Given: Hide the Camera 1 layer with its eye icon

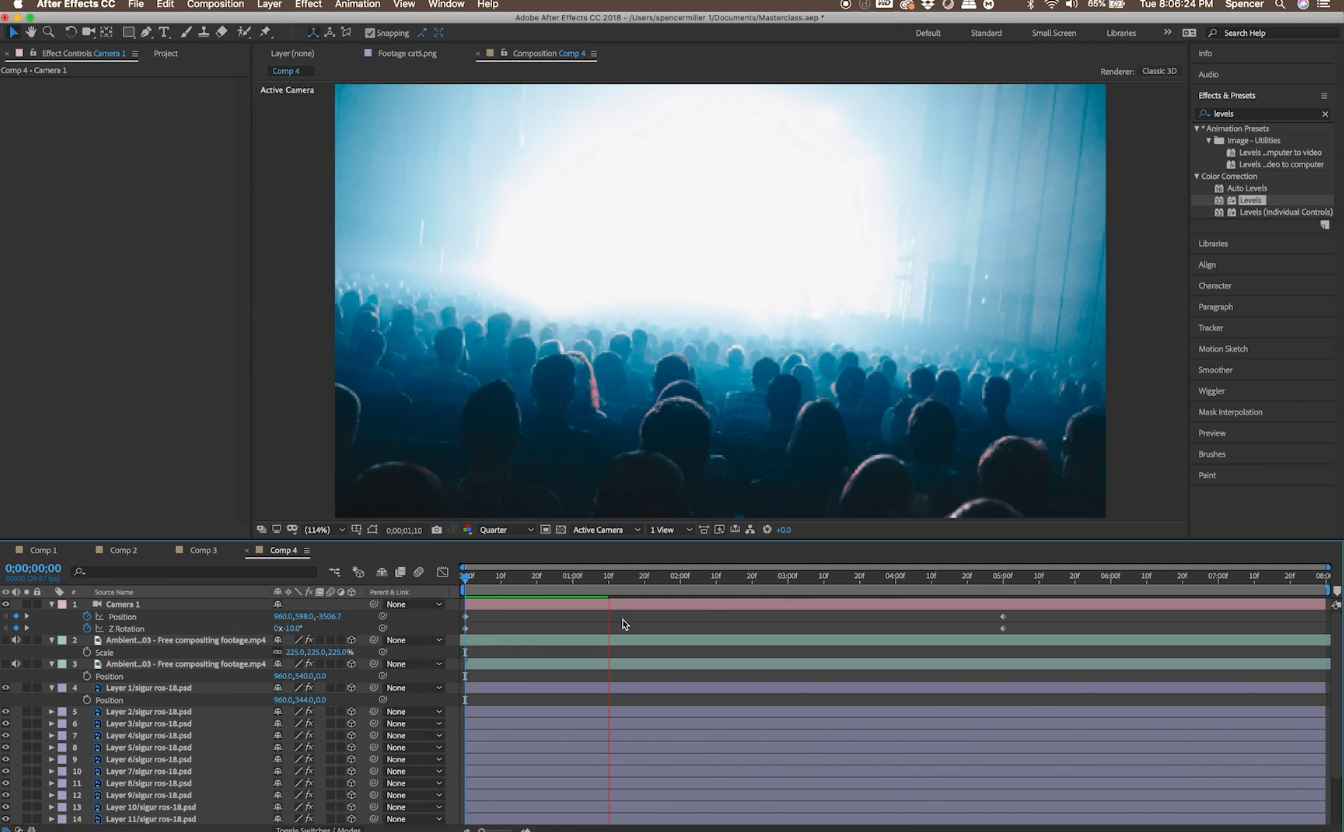Looking at the screenshot, I should tap(6, 605).
